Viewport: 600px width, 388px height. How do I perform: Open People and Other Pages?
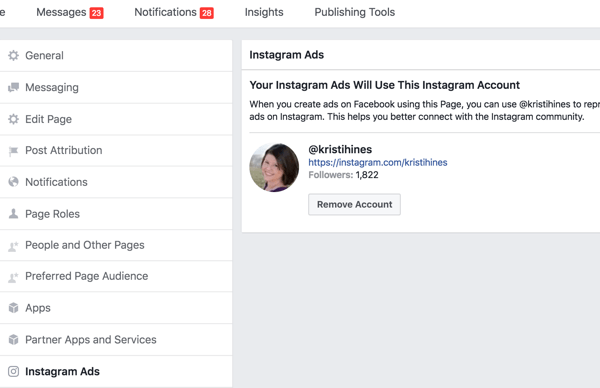coord(116,245)
